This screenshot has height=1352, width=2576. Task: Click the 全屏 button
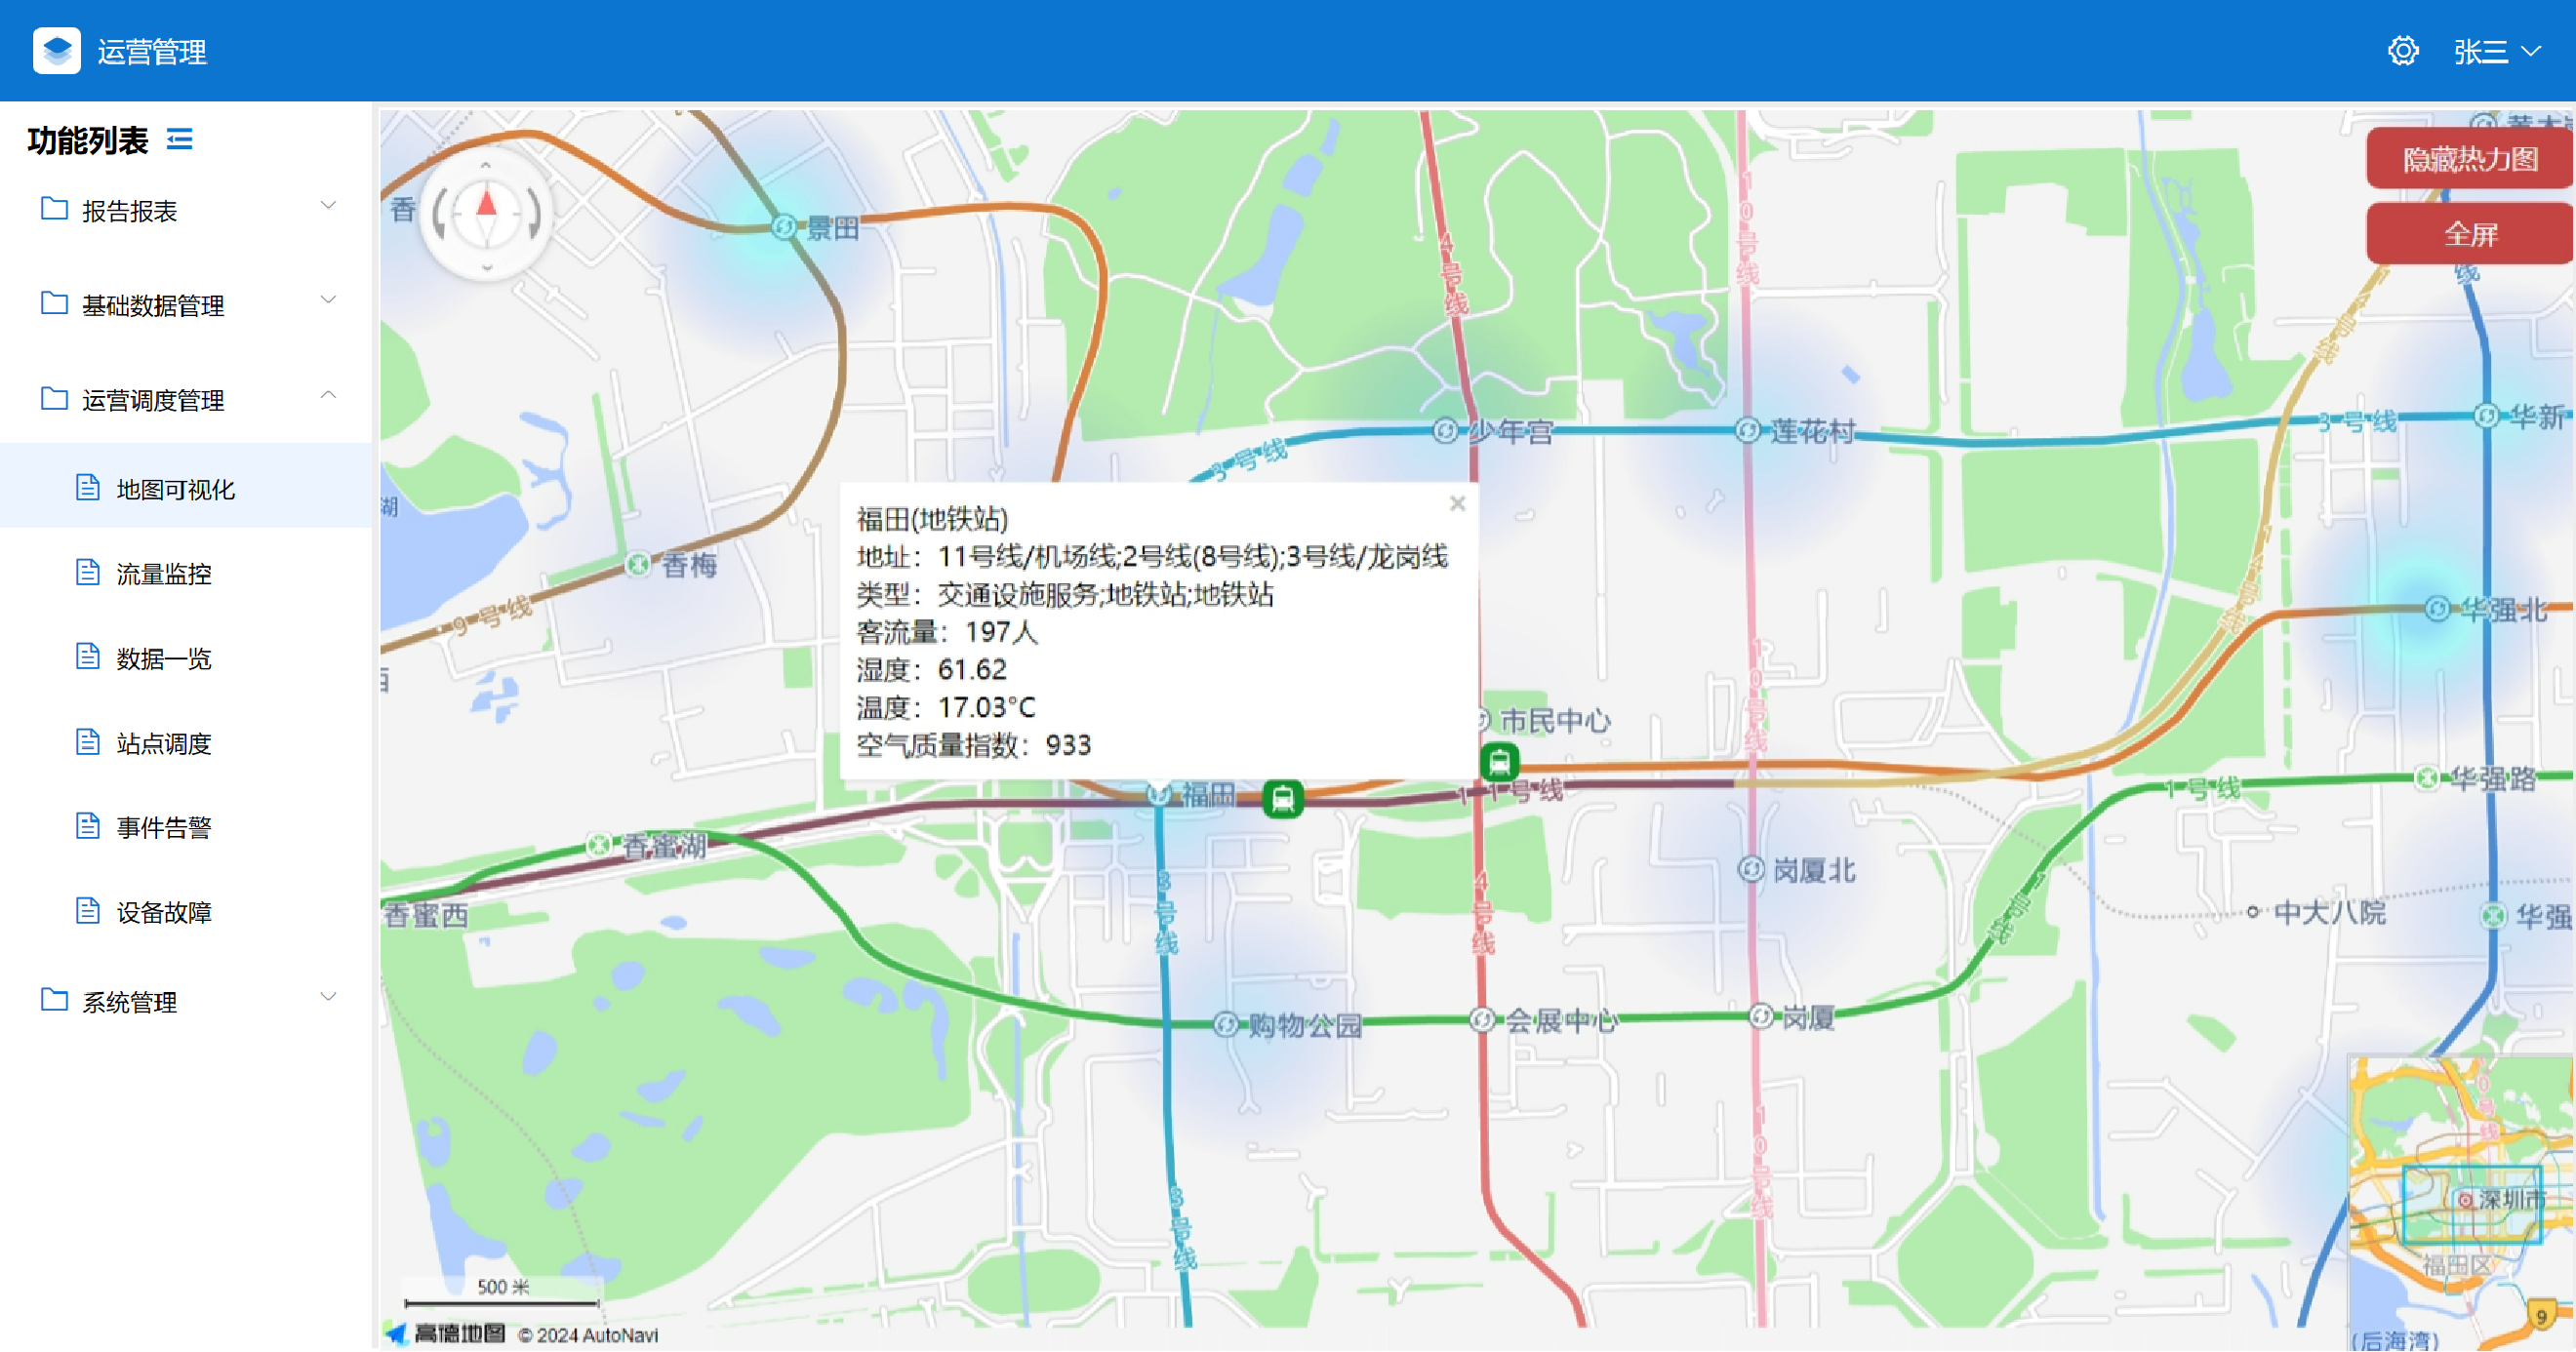pos(2470,234)
